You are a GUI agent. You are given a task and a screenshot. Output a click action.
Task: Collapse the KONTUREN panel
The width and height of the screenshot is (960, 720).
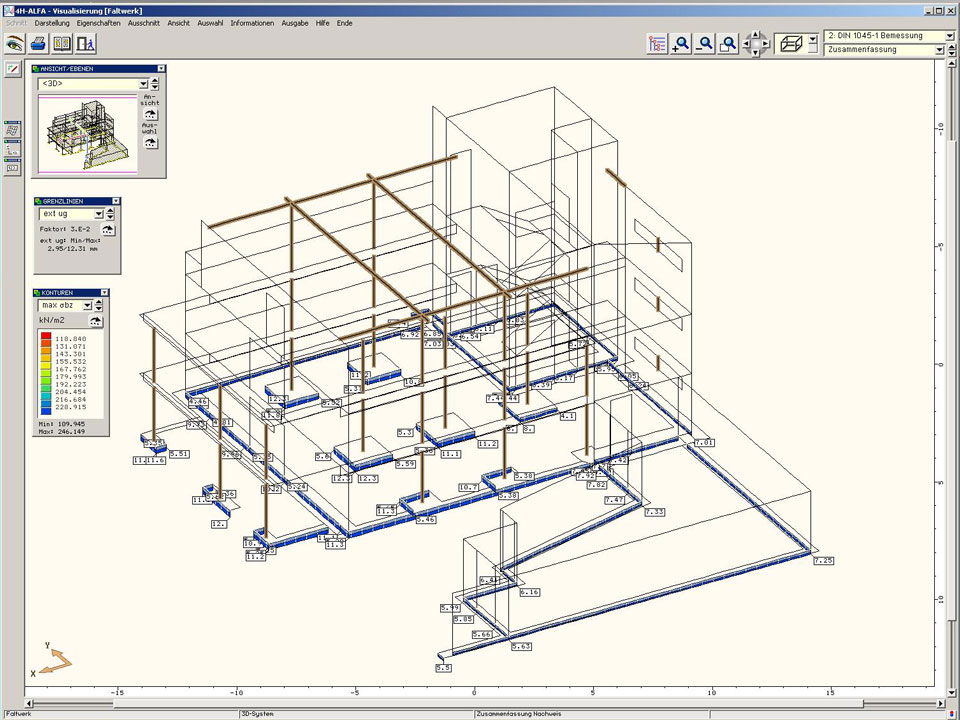coord(104,293)
